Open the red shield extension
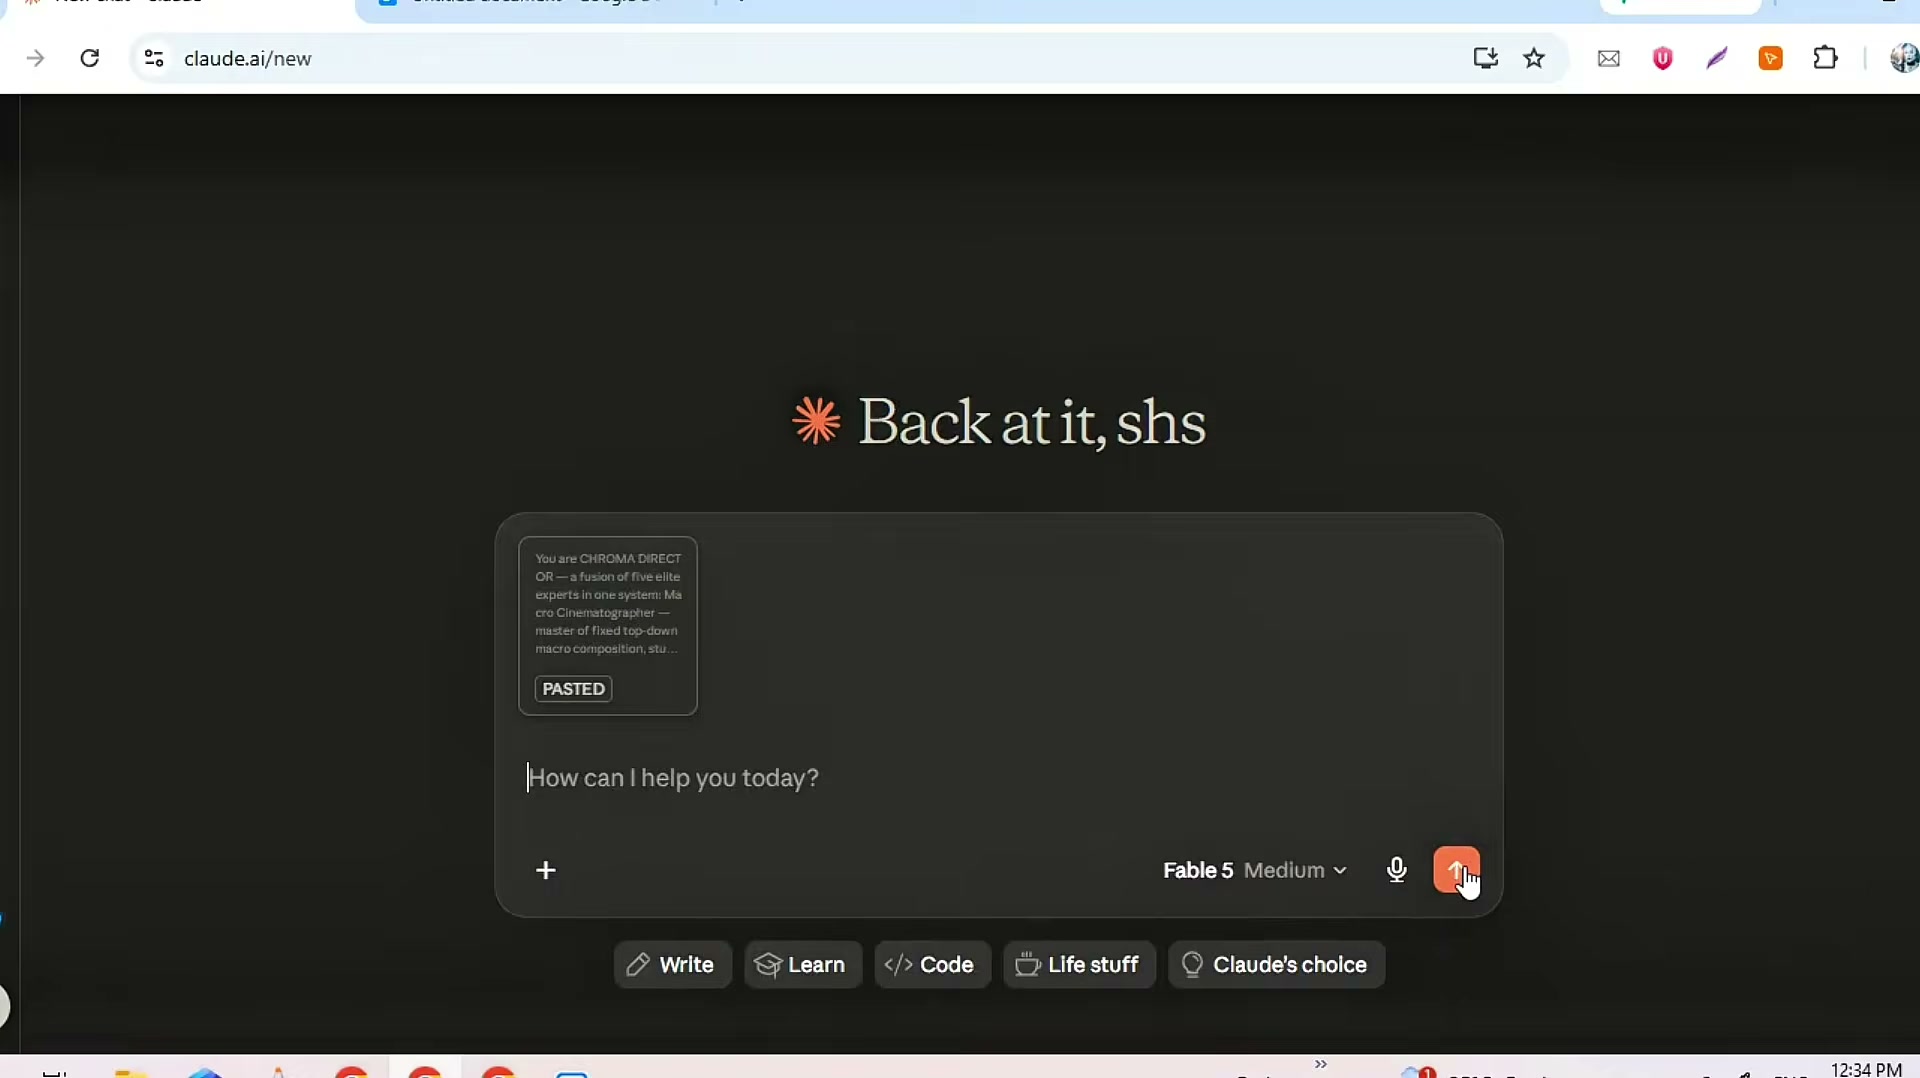Screen dimensions: 1920x1078 [x=1663, y=59]
